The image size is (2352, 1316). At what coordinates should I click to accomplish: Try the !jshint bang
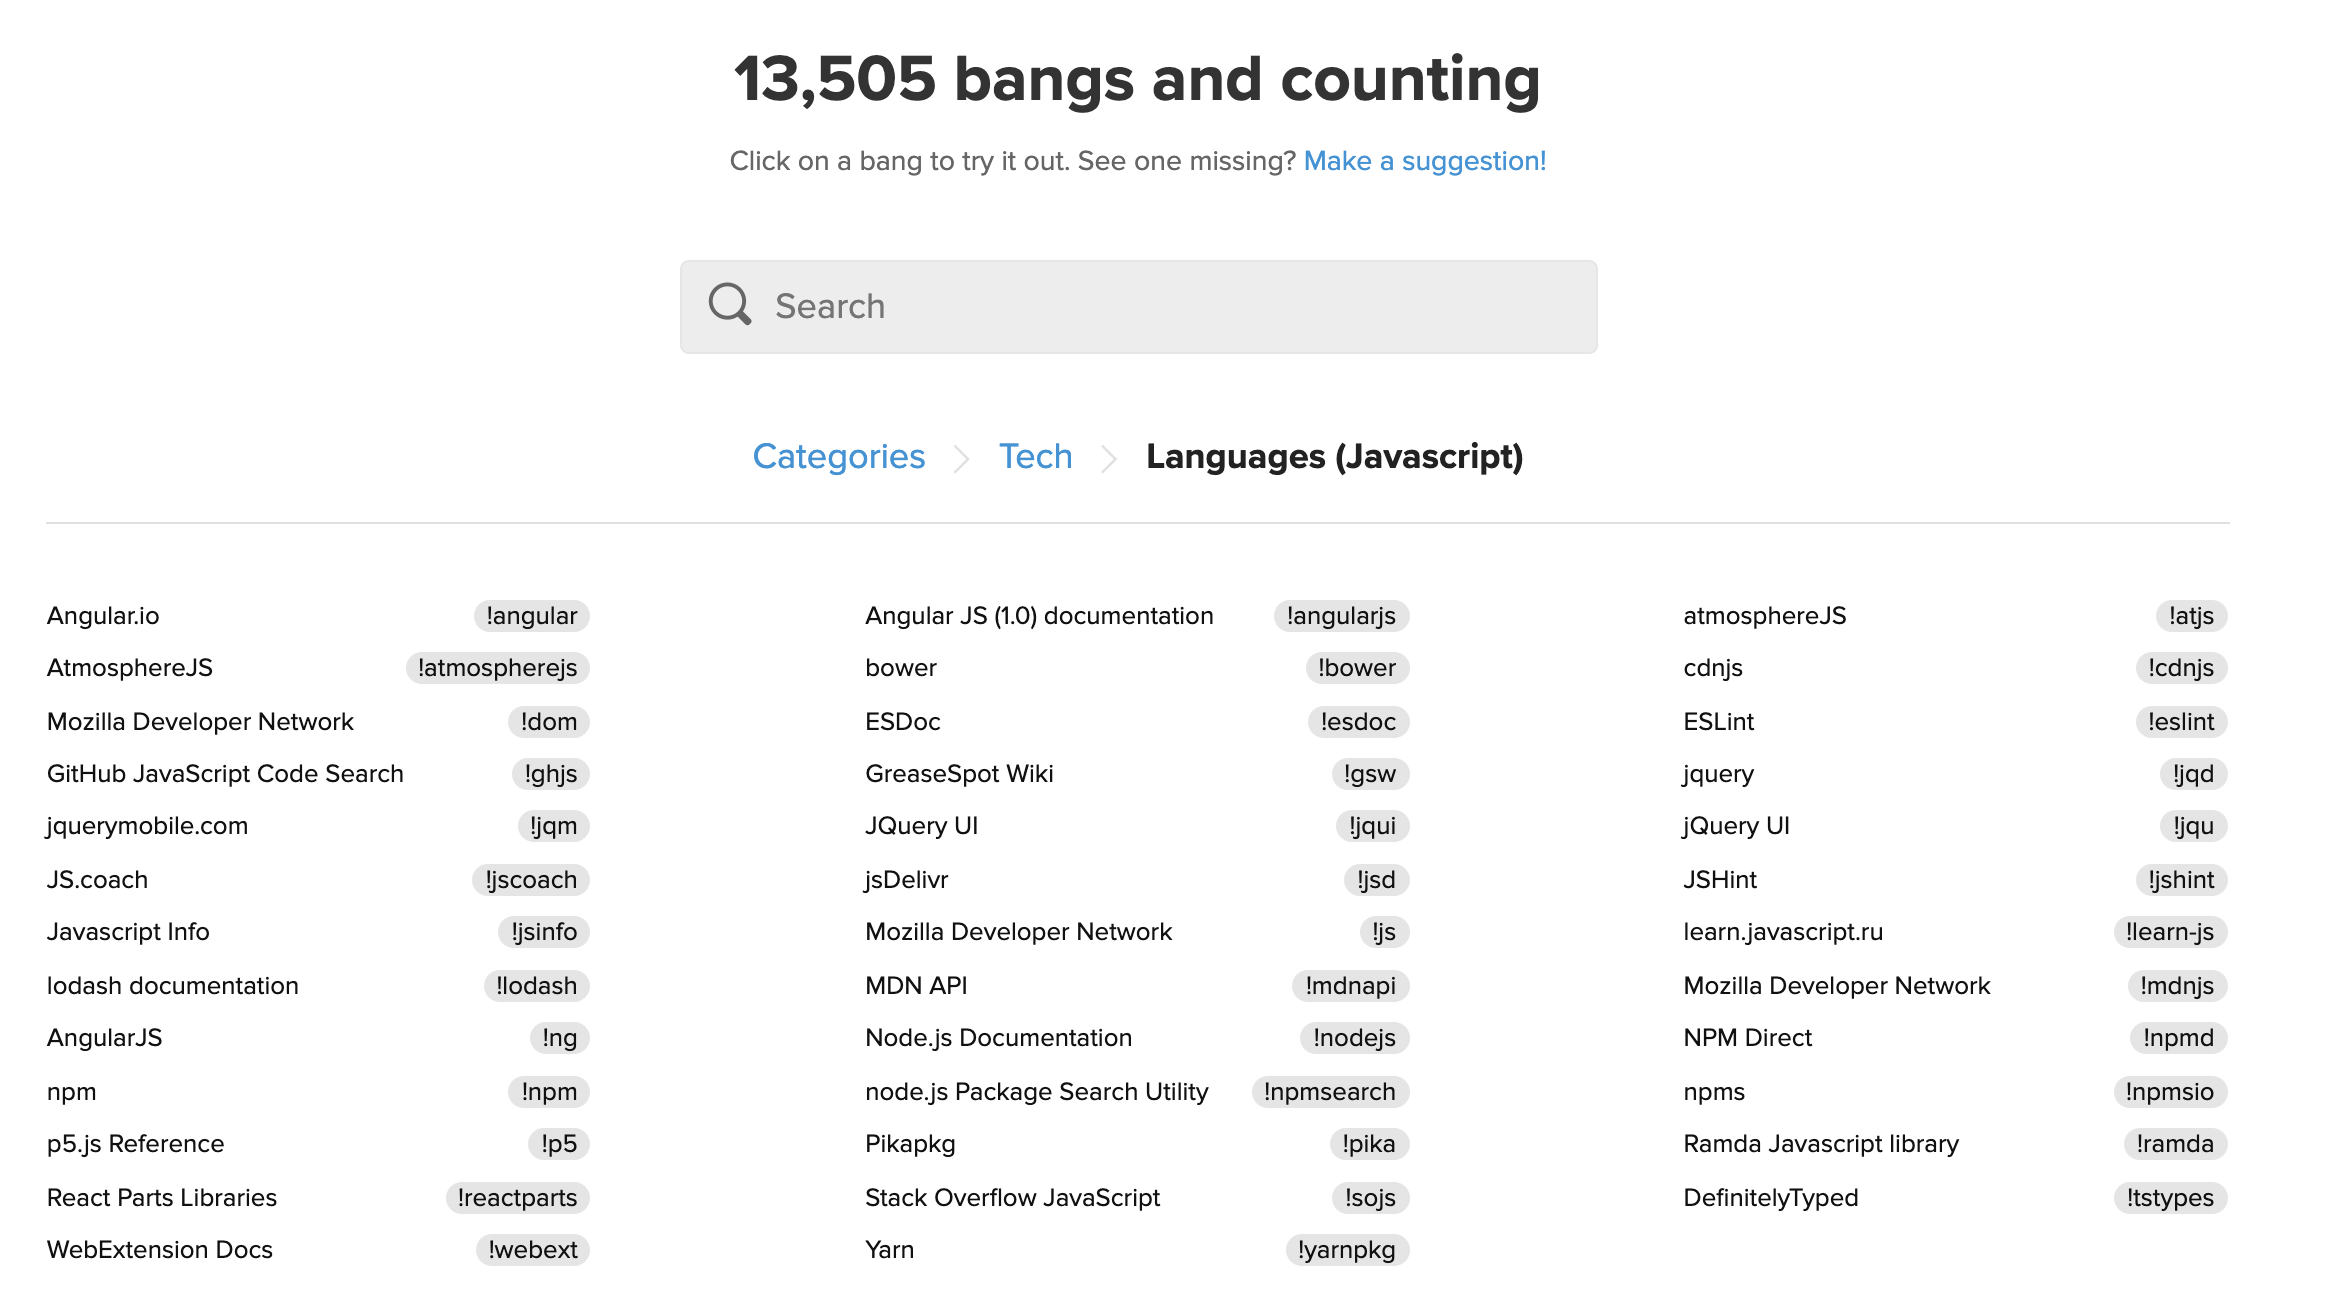click(2181, 880)
